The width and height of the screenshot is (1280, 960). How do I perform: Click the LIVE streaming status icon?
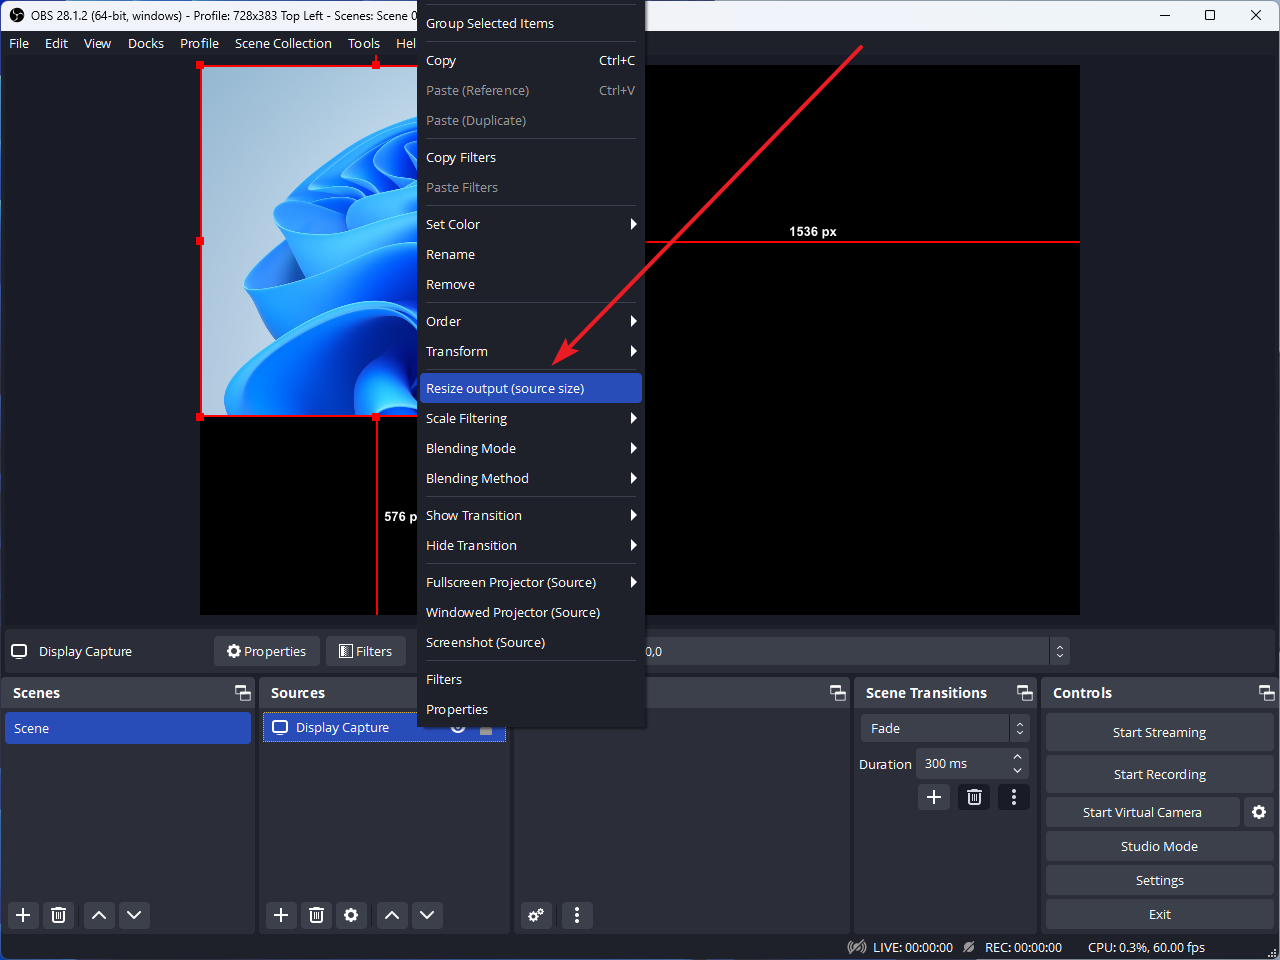[857, 947]
